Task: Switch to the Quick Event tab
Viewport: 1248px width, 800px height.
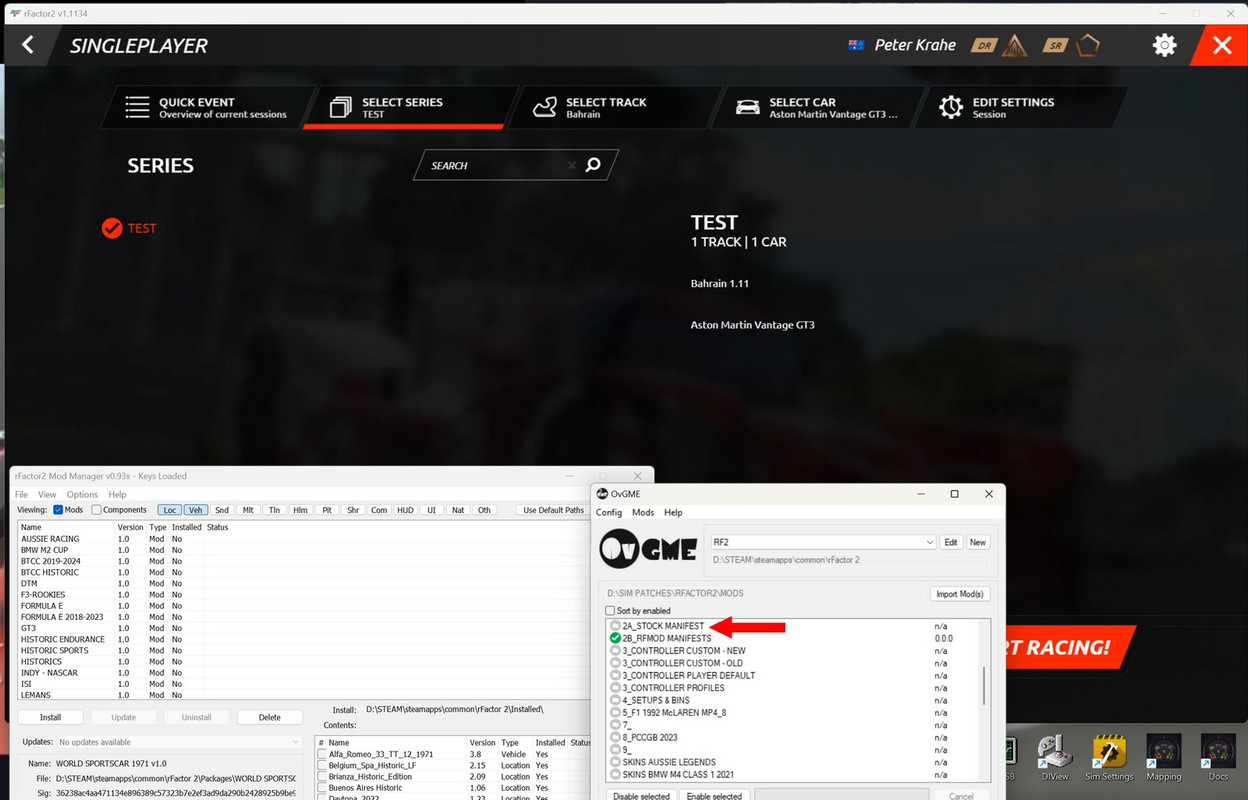Action: coord(207,107)
